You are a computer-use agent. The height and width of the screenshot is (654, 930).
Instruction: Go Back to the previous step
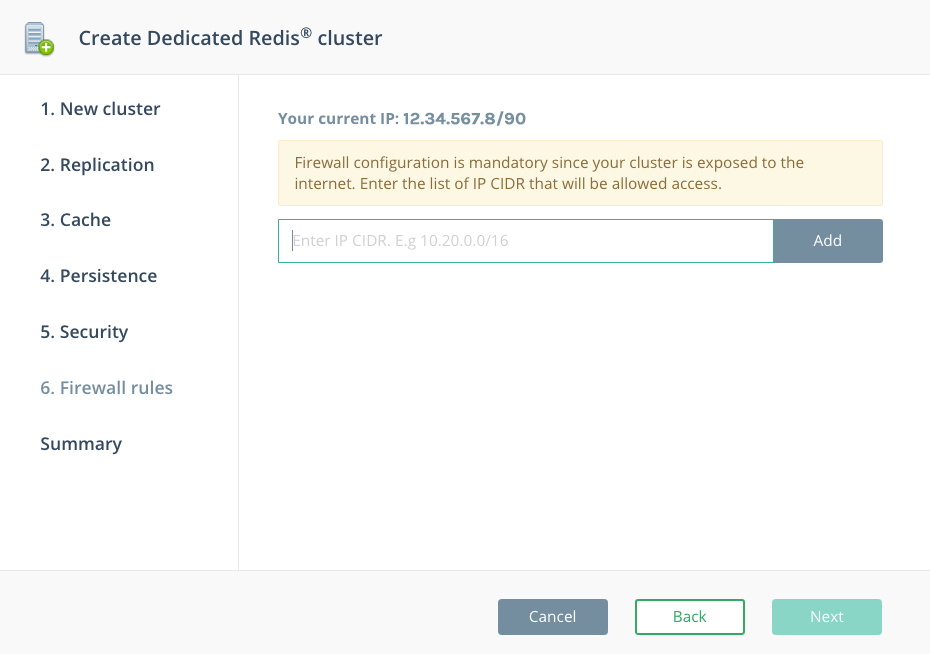click(x=690, y=617)
